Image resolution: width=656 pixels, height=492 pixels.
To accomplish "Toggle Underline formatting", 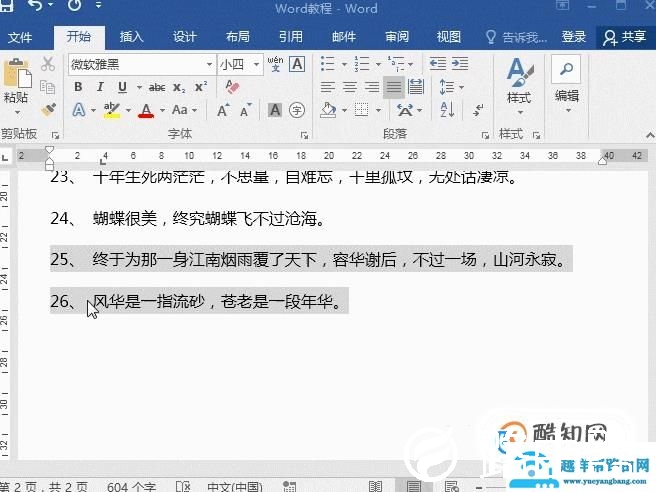I will click(122, 87).
